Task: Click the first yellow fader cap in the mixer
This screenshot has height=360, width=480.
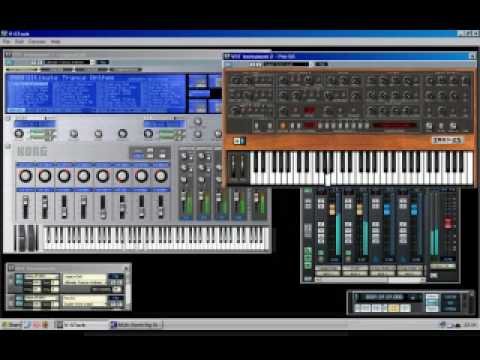Action: [x=332, y=209]
